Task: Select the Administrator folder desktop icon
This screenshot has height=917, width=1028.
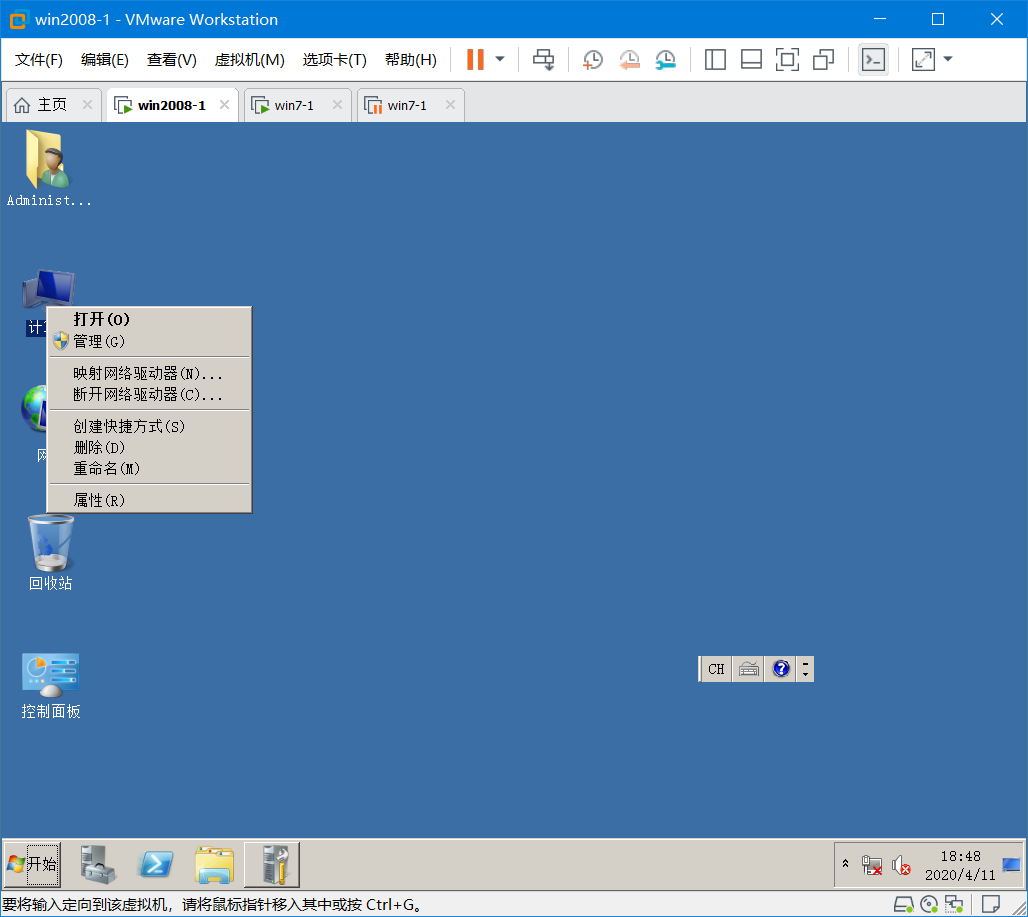Action: point(49,168)
